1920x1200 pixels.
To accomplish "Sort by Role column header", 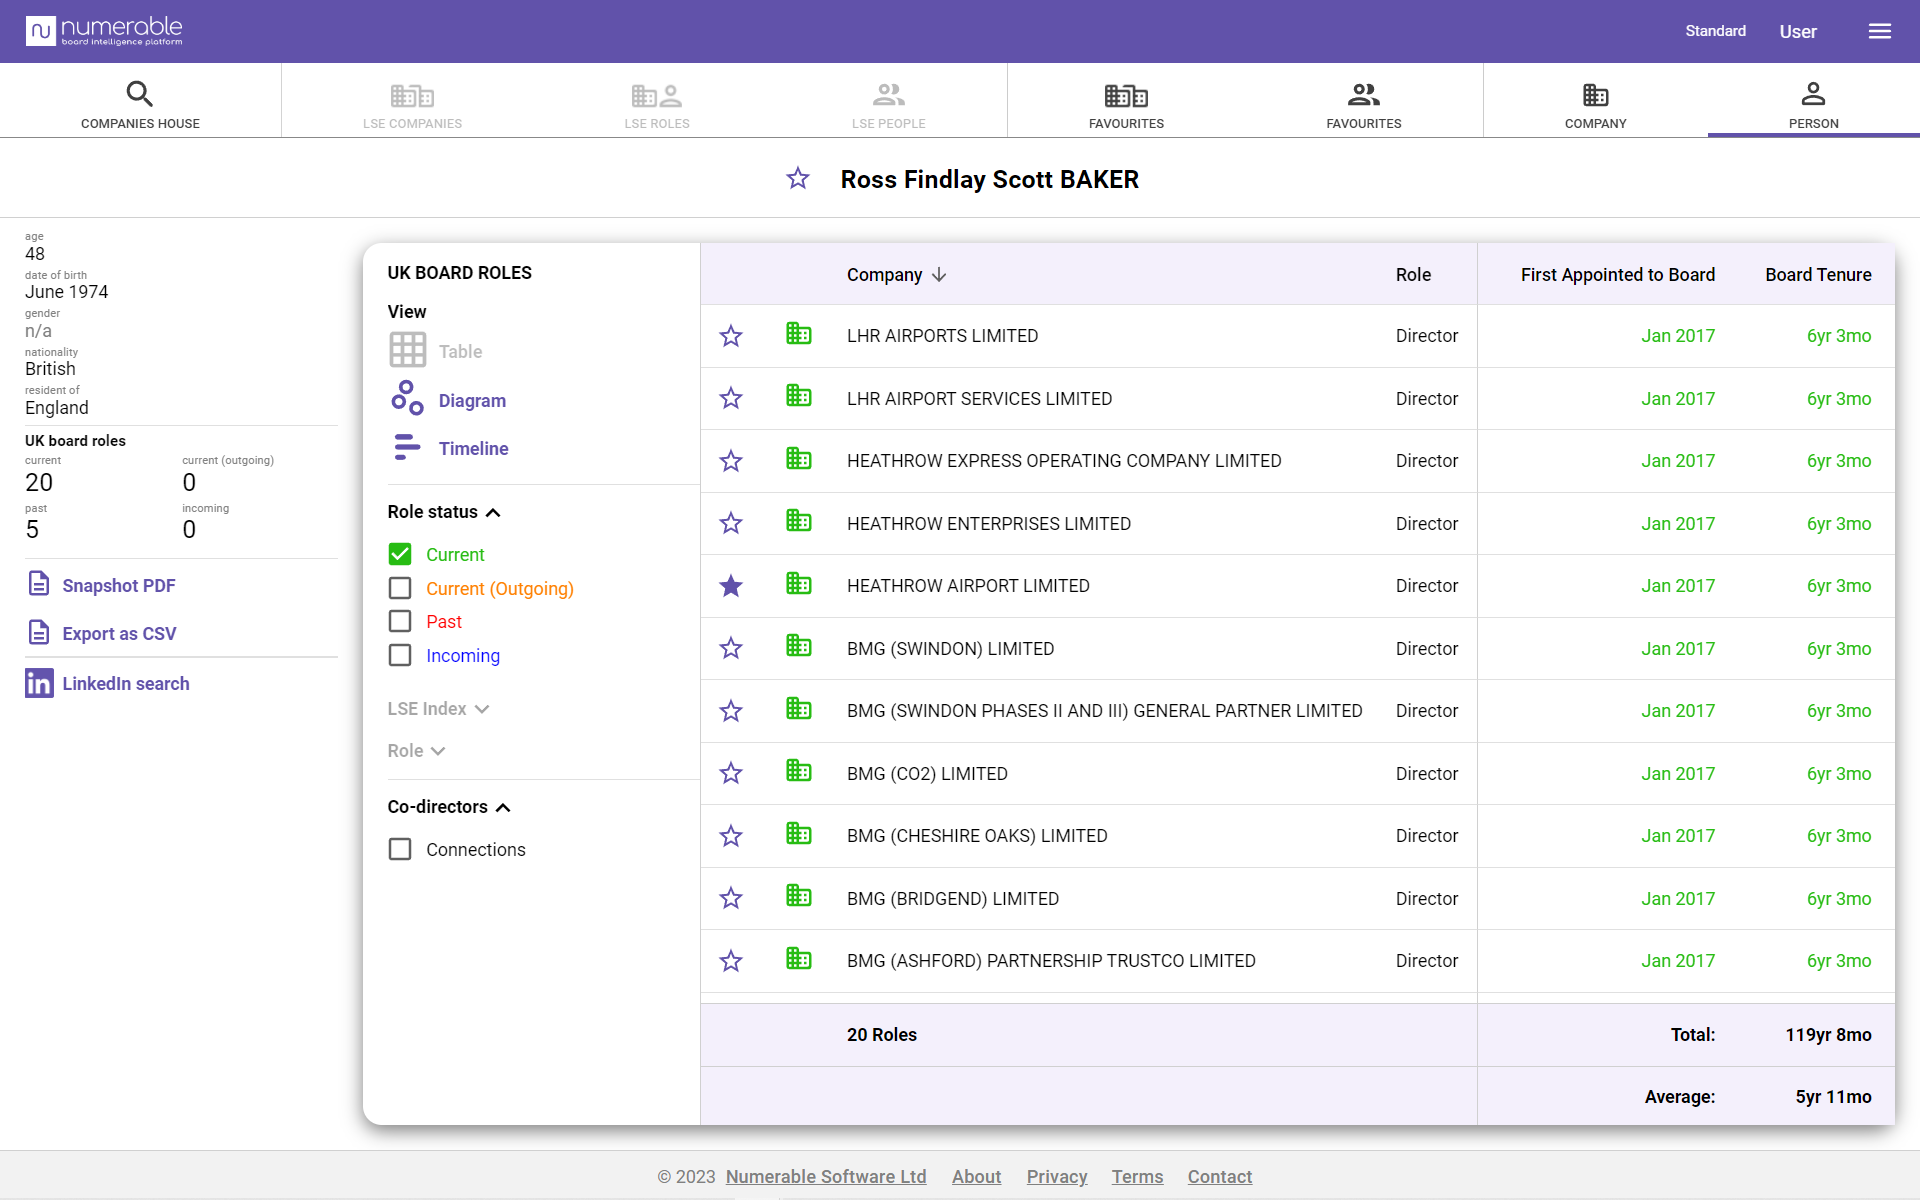I will [1413, 275].
